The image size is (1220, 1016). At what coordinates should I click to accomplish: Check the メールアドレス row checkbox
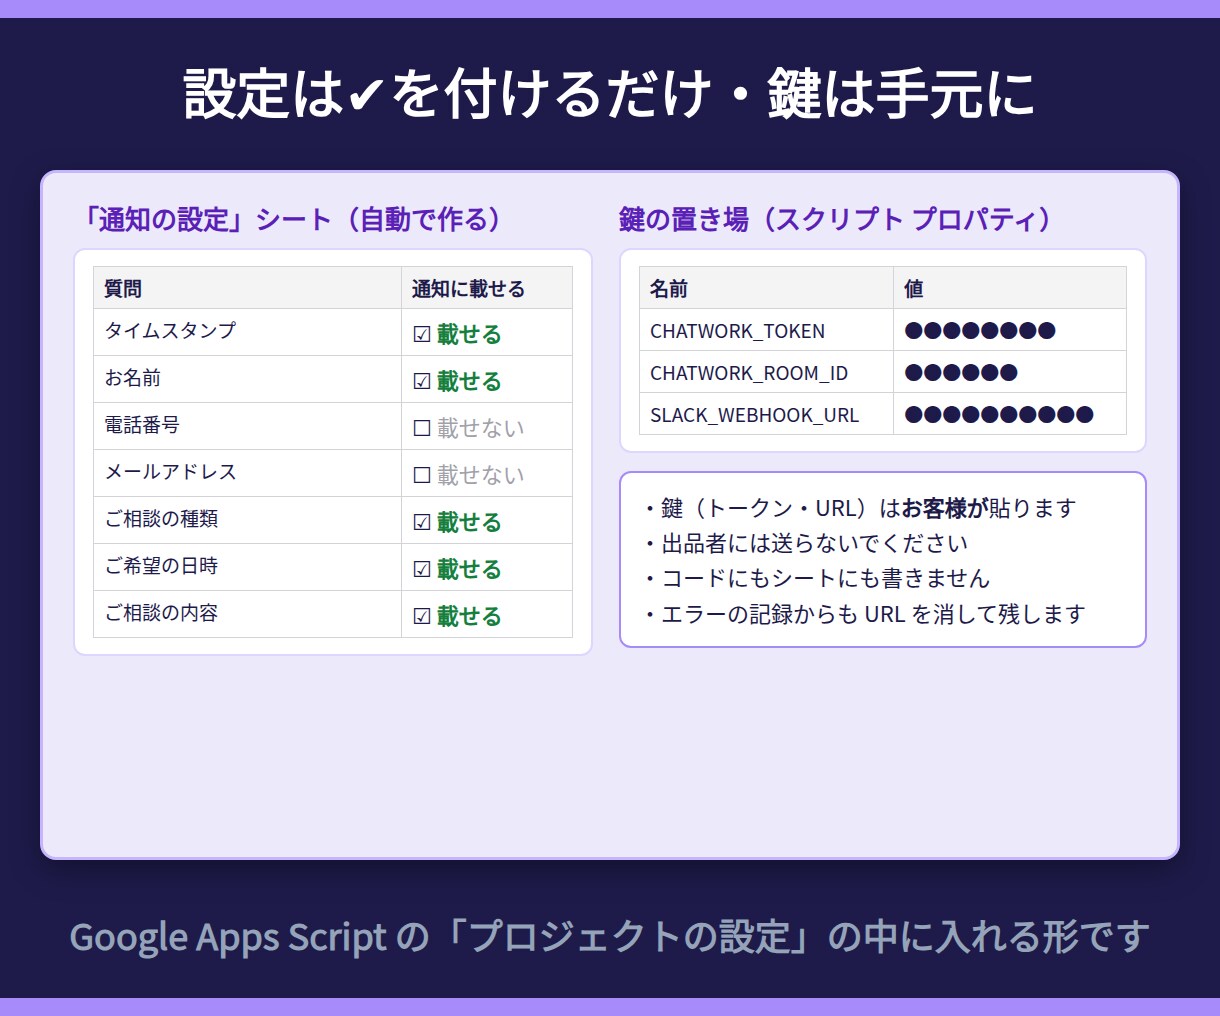[422, 475]
